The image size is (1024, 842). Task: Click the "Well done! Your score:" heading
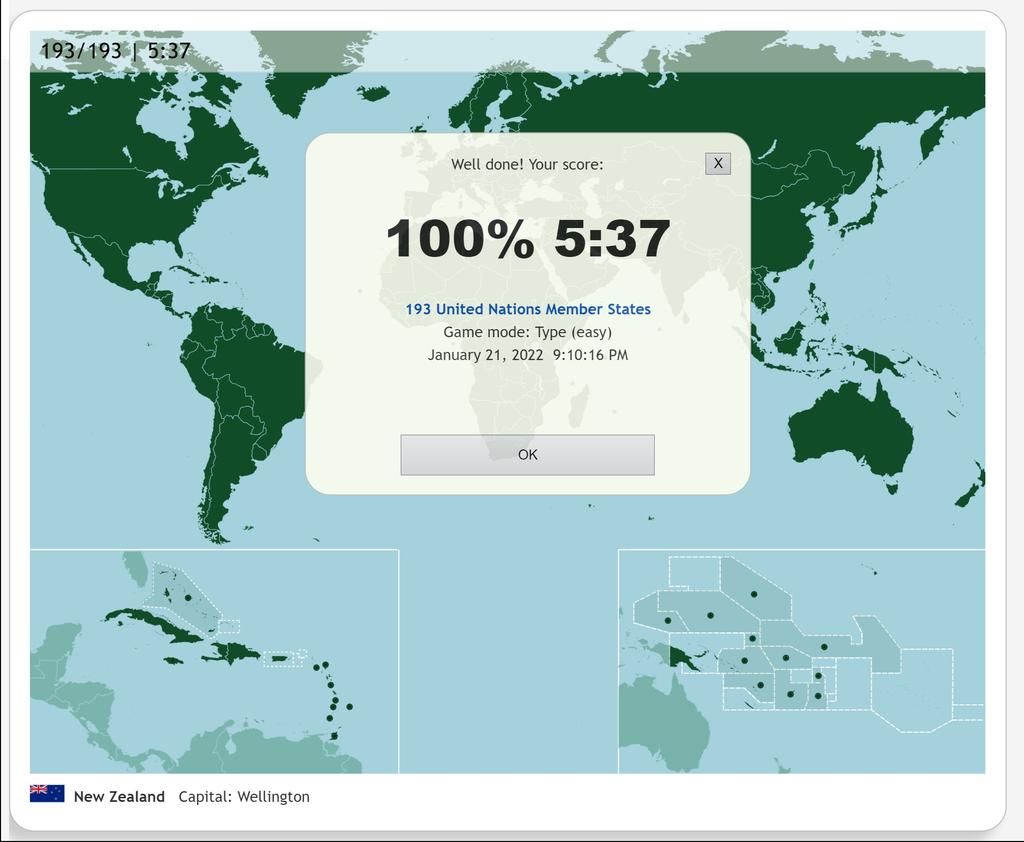click(527, 164)
